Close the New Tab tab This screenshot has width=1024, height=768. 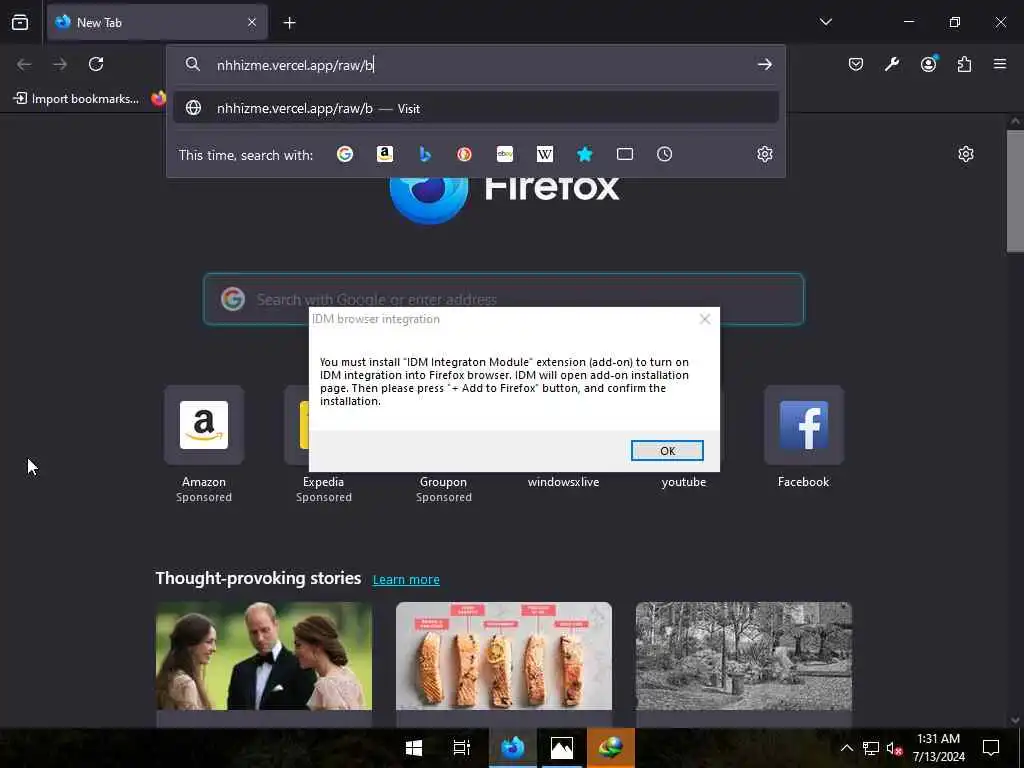[252, 22]
